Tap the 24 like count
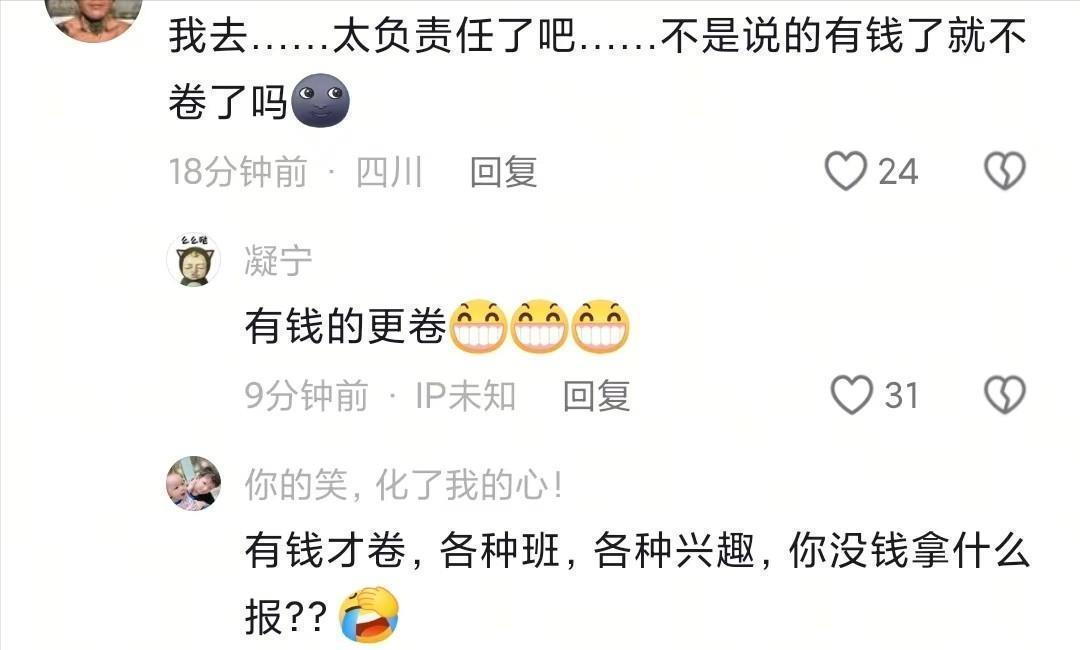 tap(898, 171)
